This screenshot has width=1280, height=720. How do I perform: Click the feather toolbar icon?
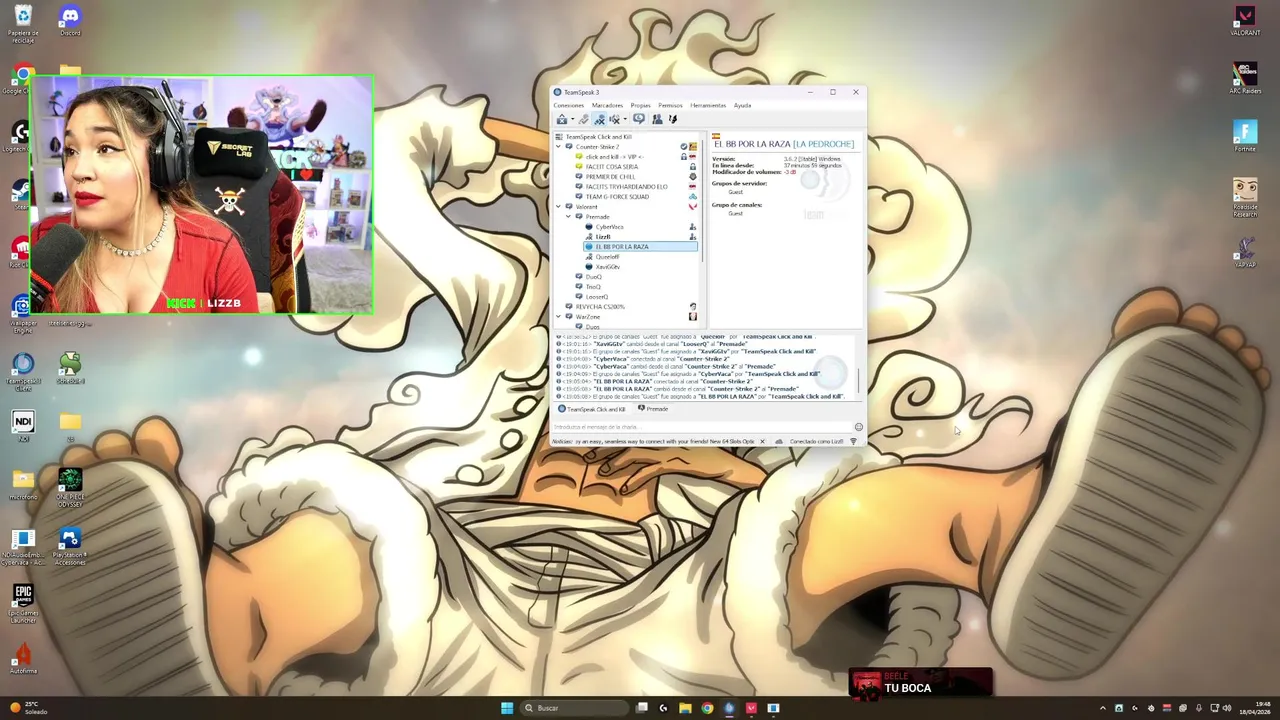[672, 119]
